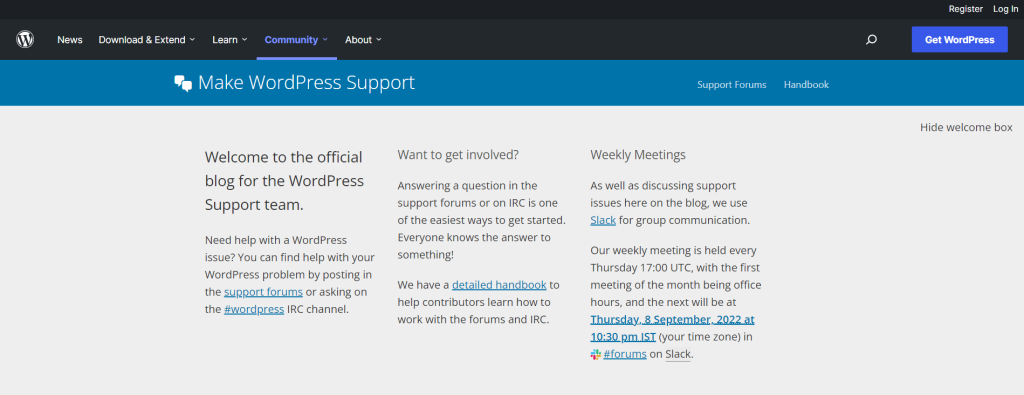
Task: Click the Slack link under Weekly Meetings
Action: tap(603, 221)
